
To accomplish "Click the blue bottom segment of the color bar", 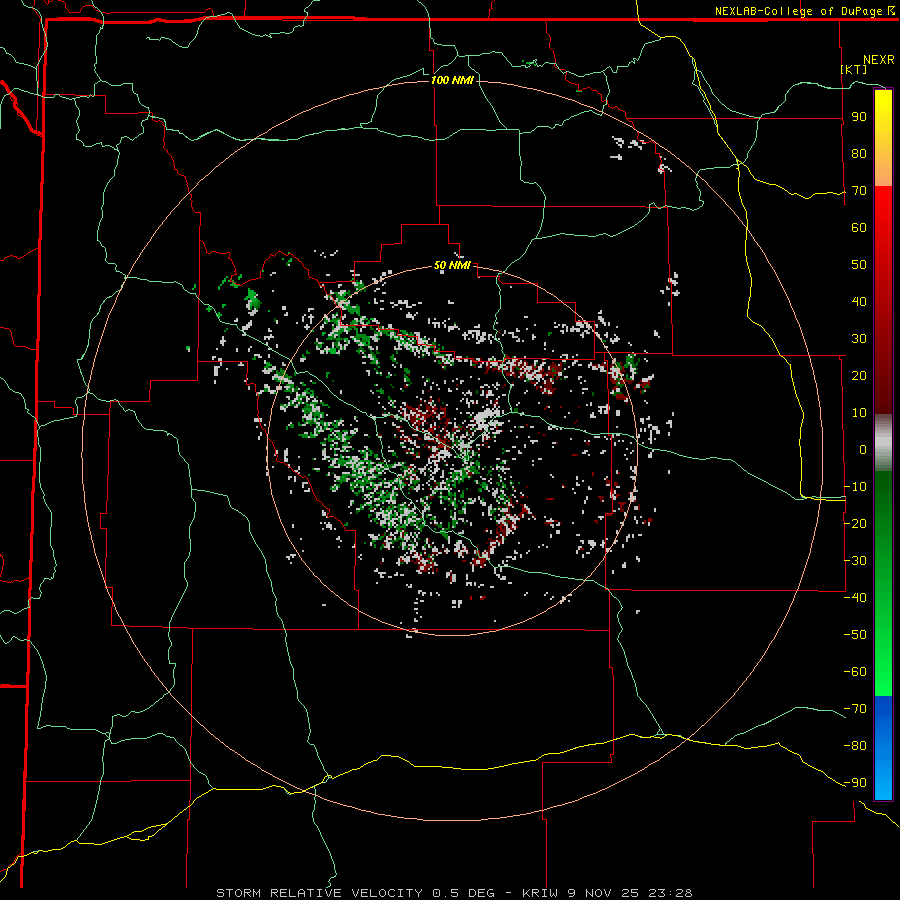I will coord(883,747).
